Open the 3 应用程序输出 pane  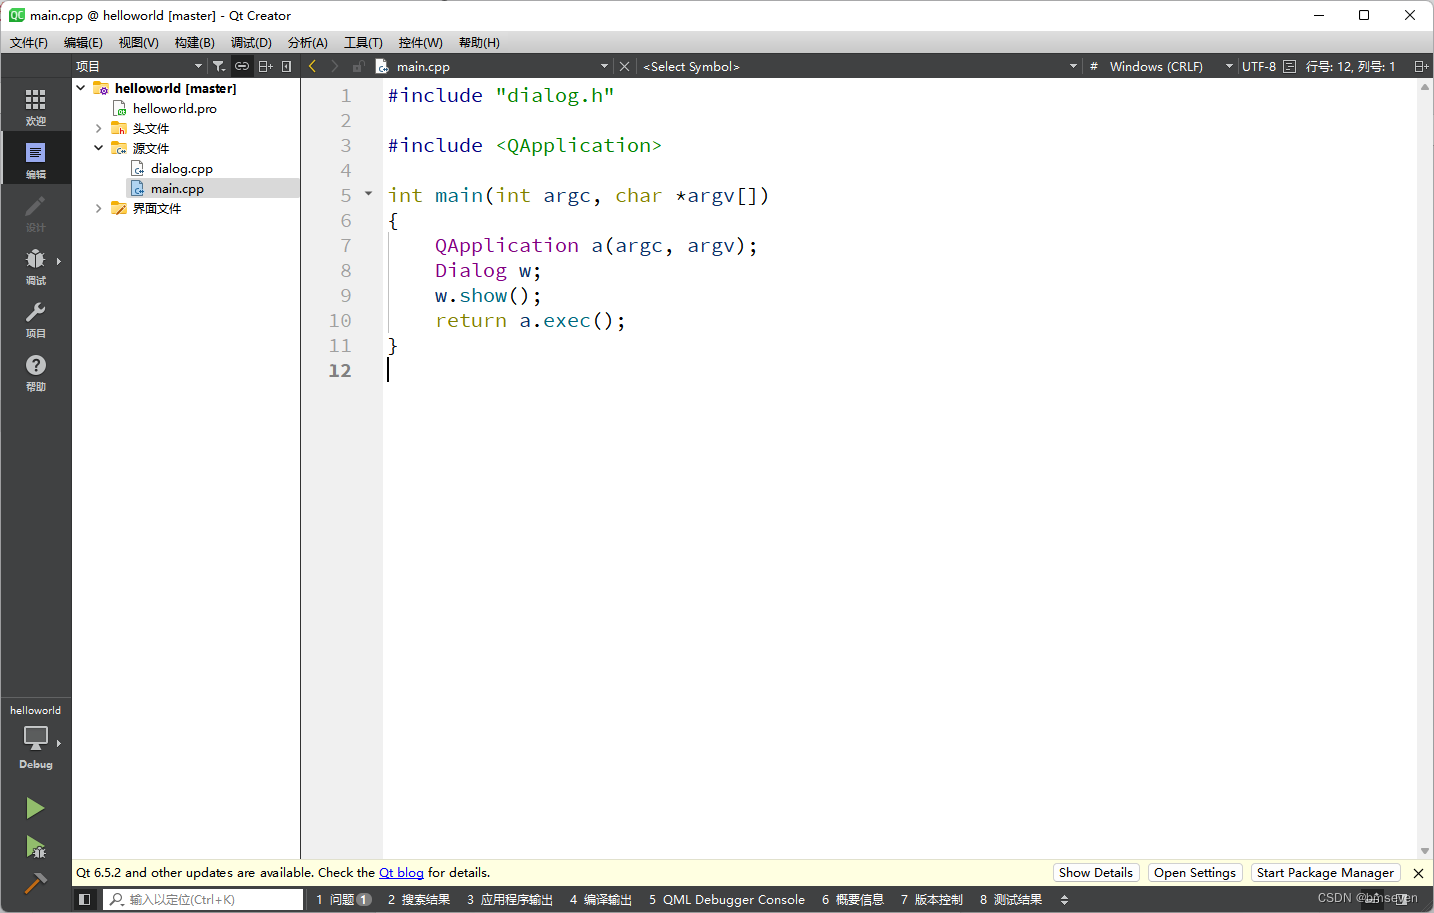click(510, 899)
